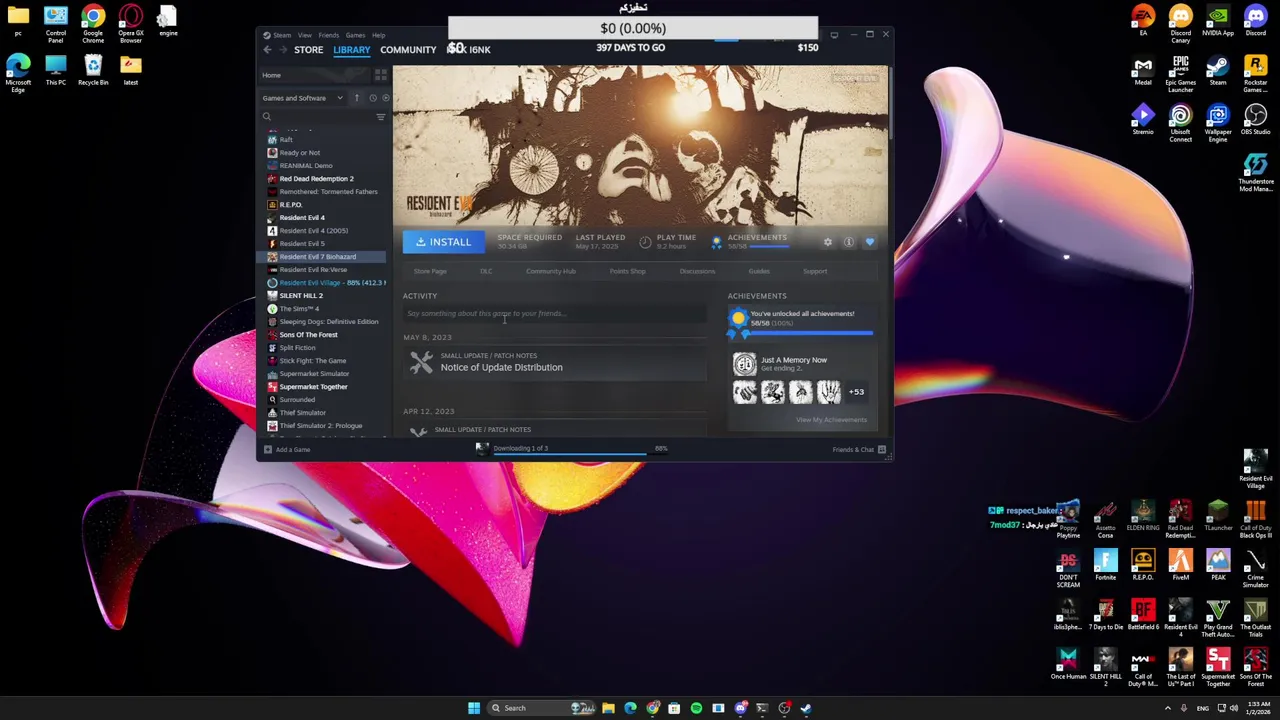Viewport: 1280px width, 720px height.
Task: Open the Friends menu
Action: point(328,35)
